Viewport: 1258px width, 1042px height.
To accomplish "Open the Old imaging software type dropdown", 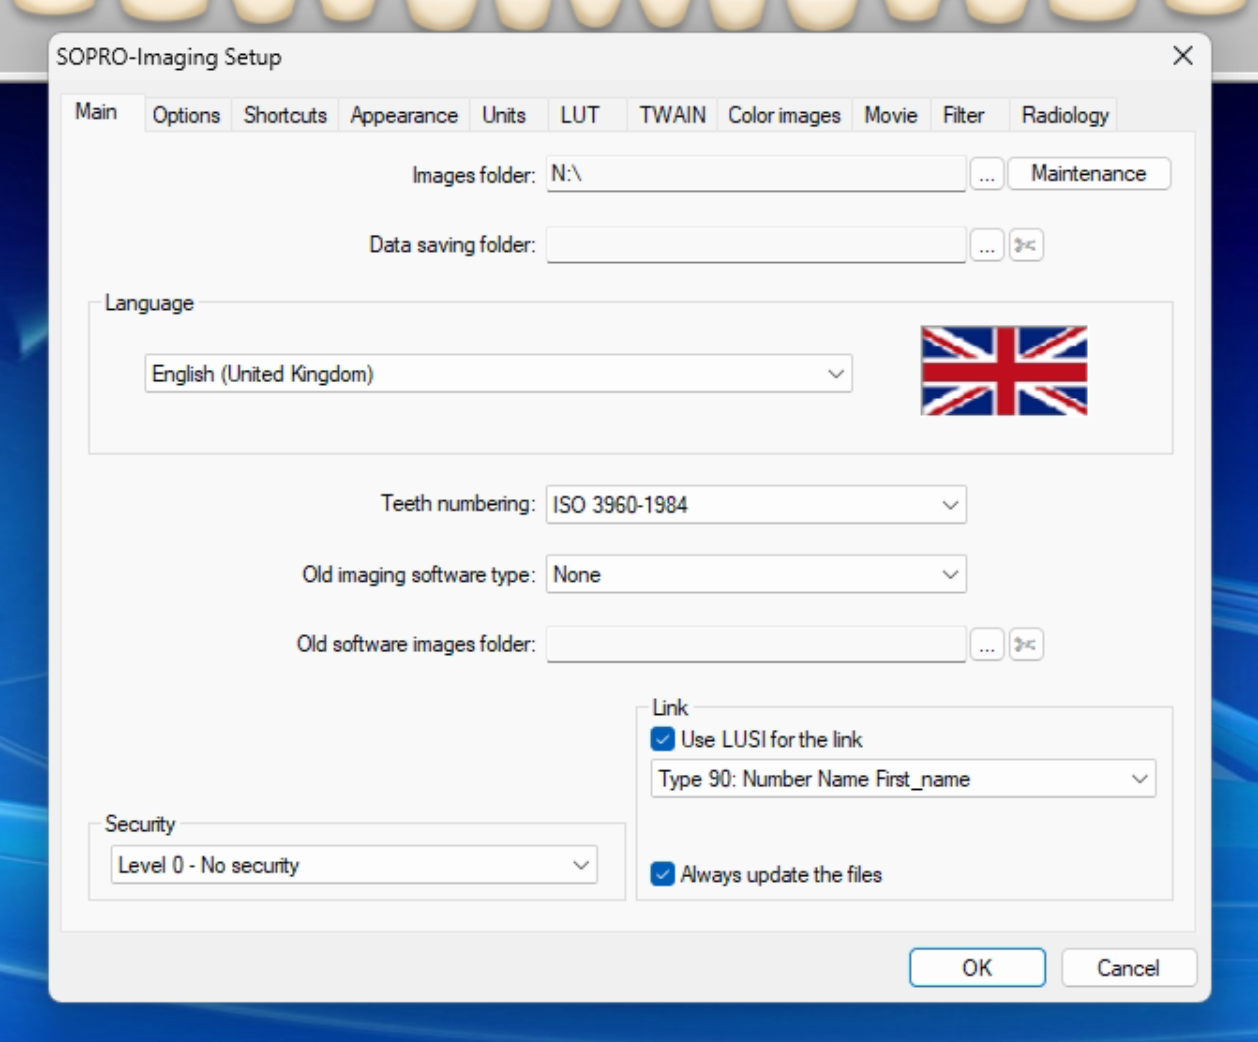I will click(756, 575).
